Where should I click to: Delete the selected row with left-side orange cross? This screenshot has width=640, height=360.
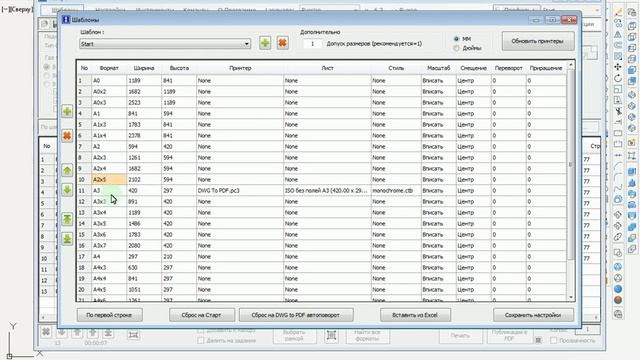[x=67, y=136]
